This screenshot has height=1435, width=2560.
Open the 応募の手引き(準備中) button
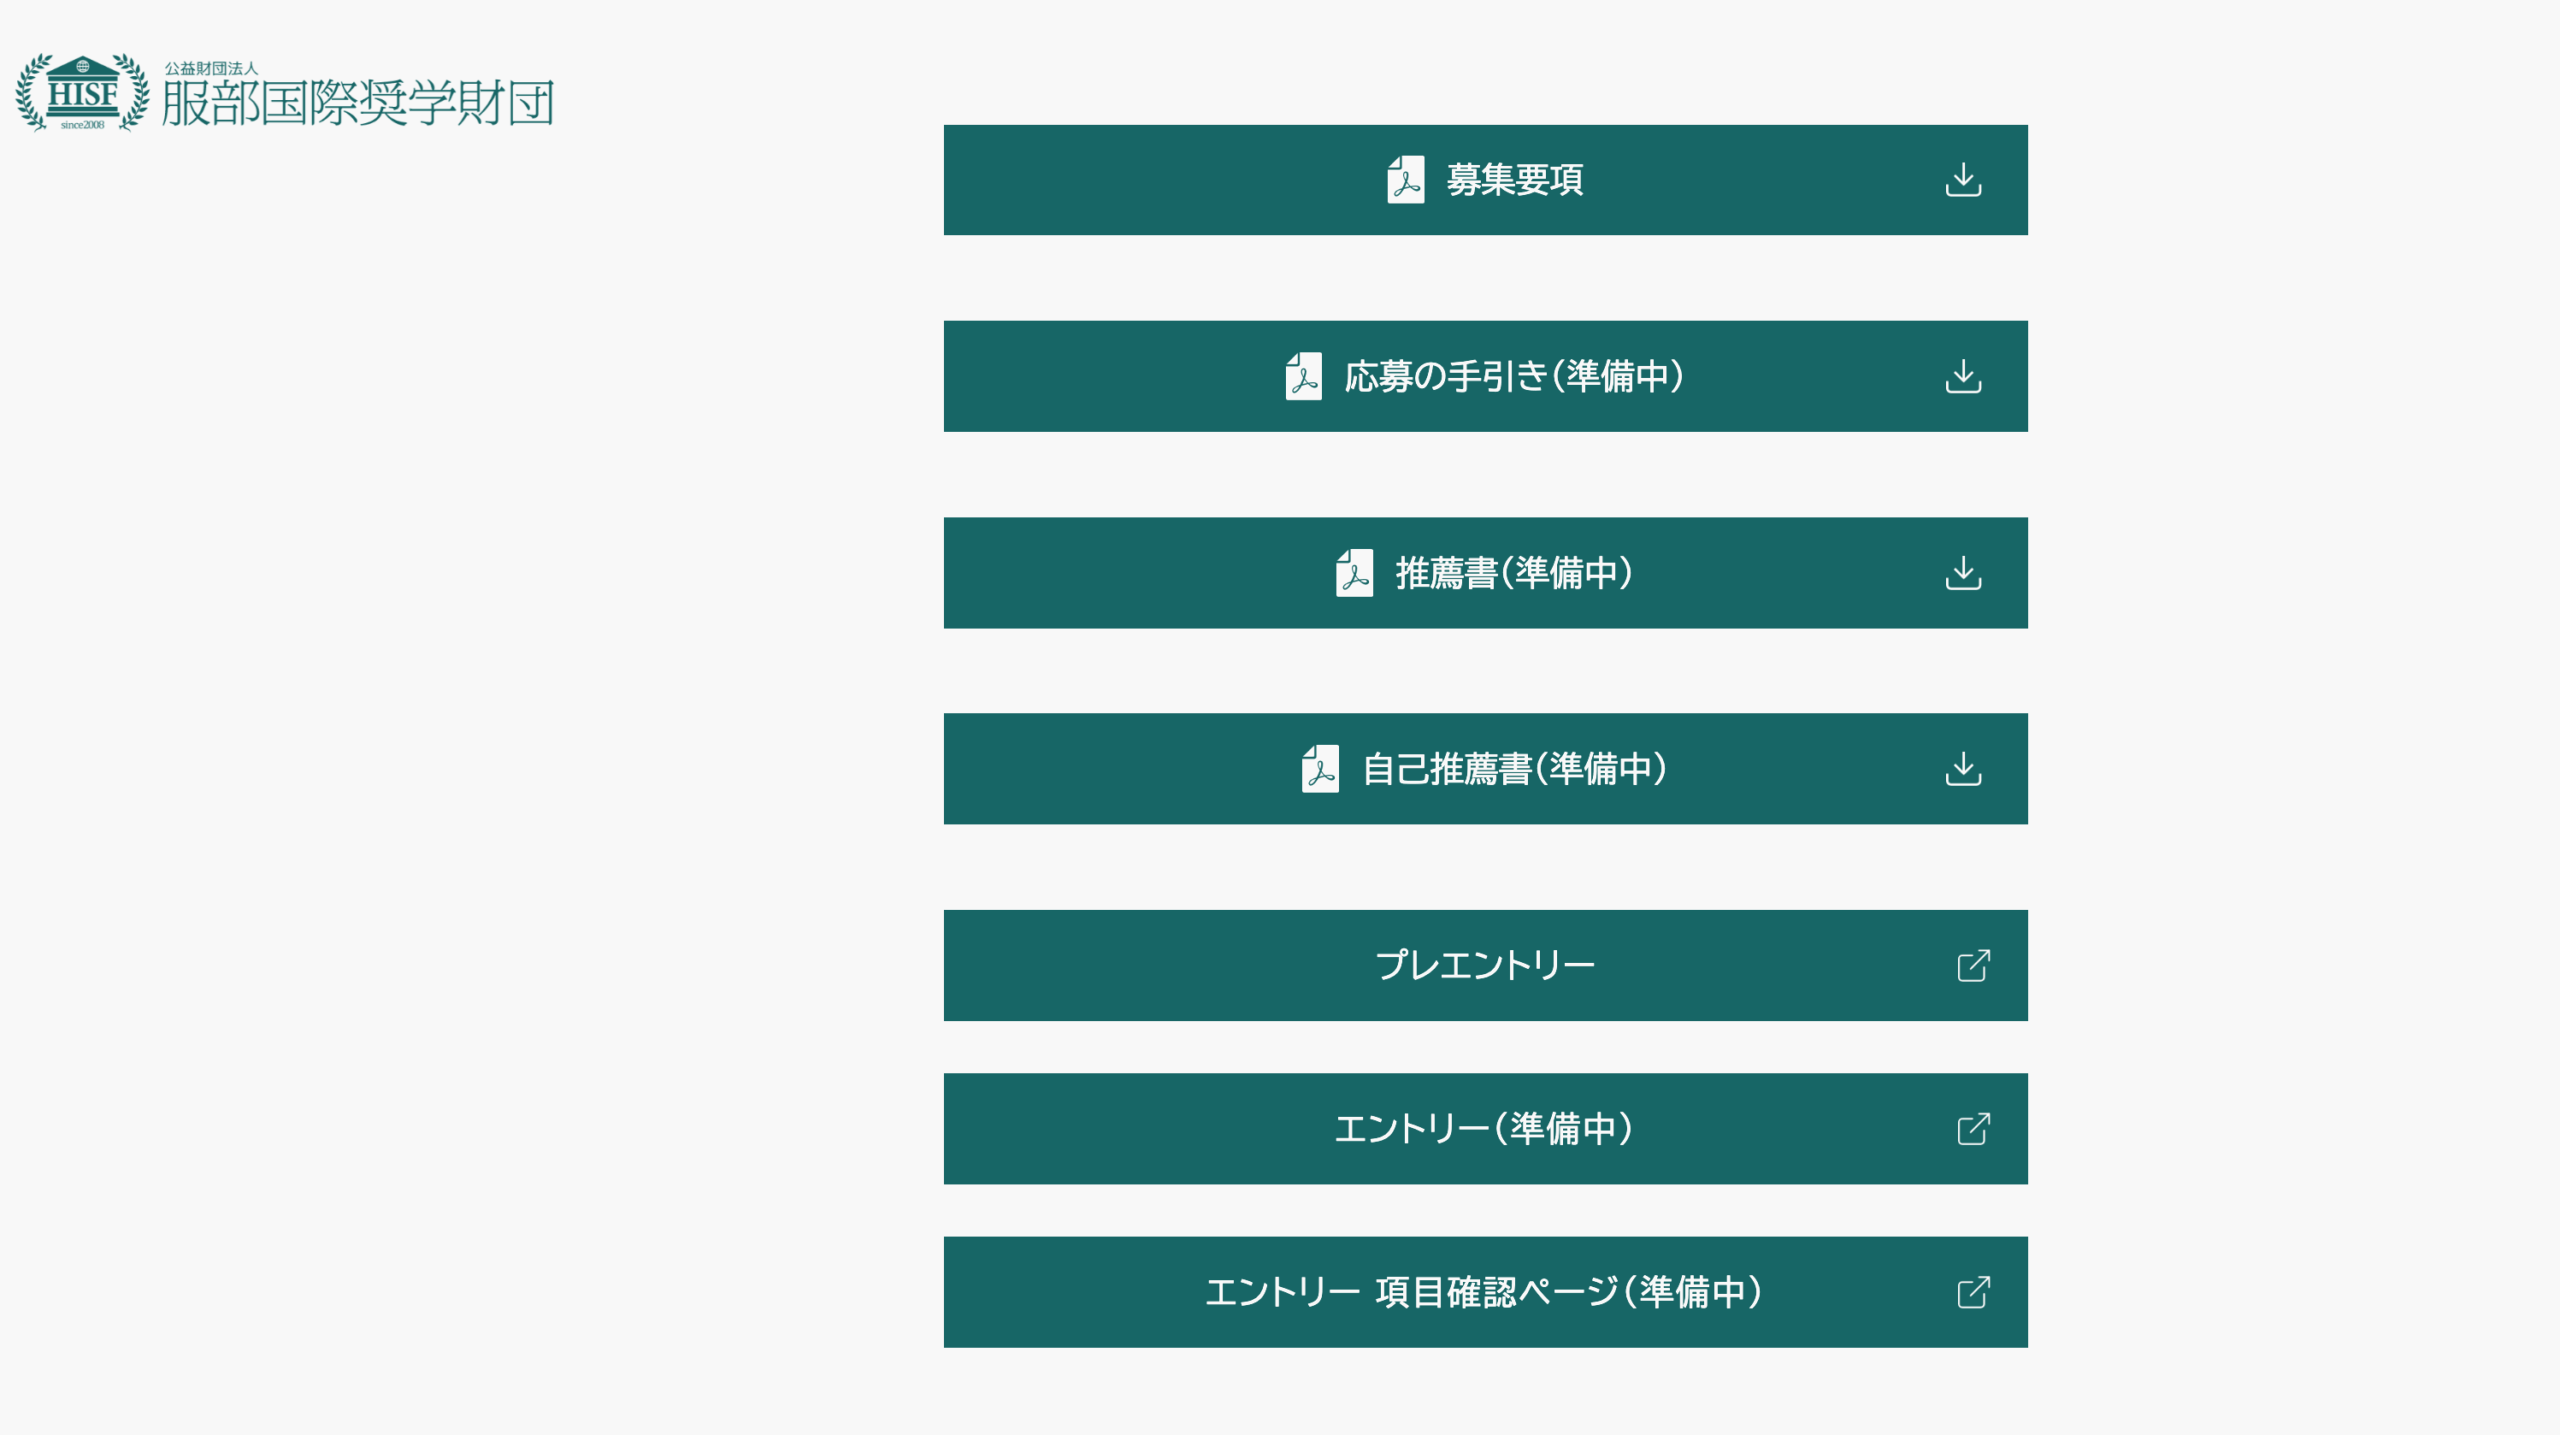[x=1514, y=377]
